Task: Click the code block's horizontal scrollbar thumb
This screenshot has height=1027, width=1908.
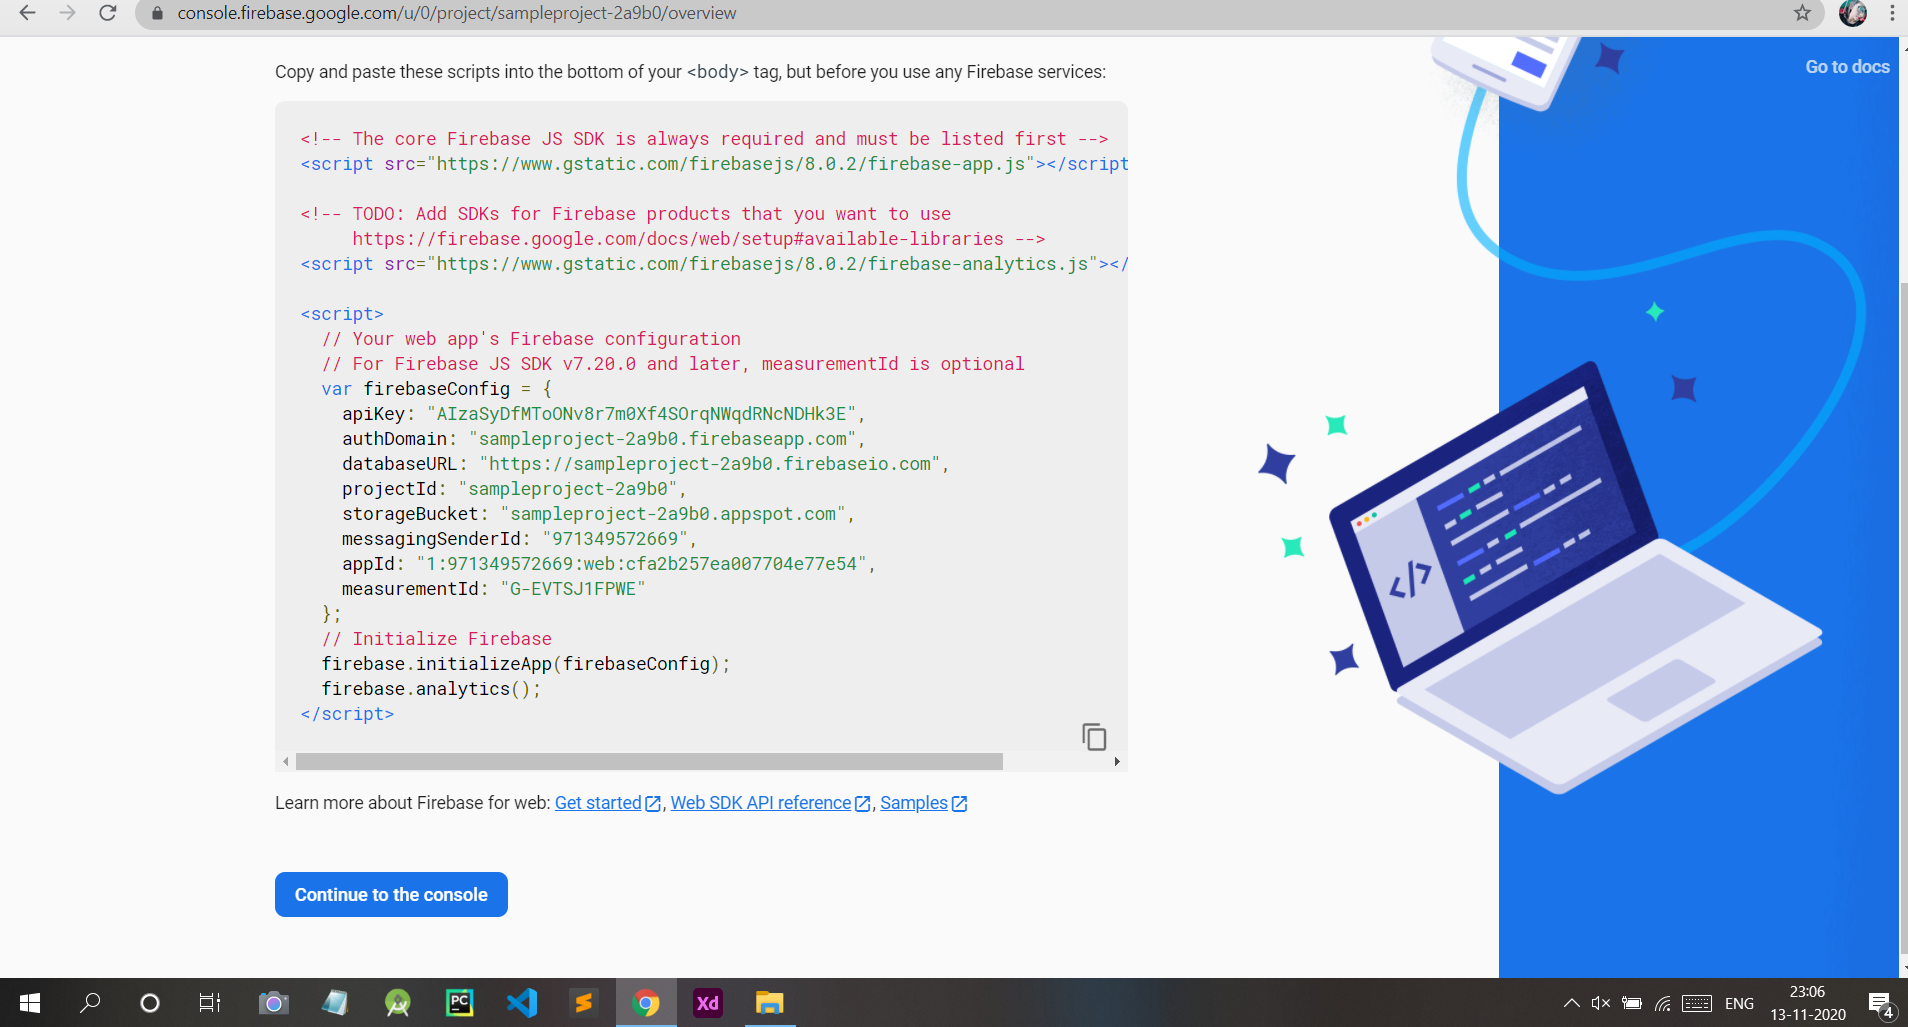Action: click(x=649, y=762)
